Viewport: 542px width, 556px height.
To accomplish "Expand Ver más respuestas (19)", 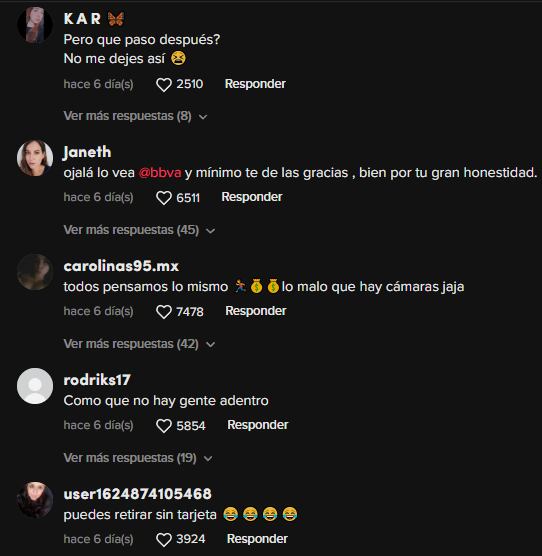I will [138, 458].
